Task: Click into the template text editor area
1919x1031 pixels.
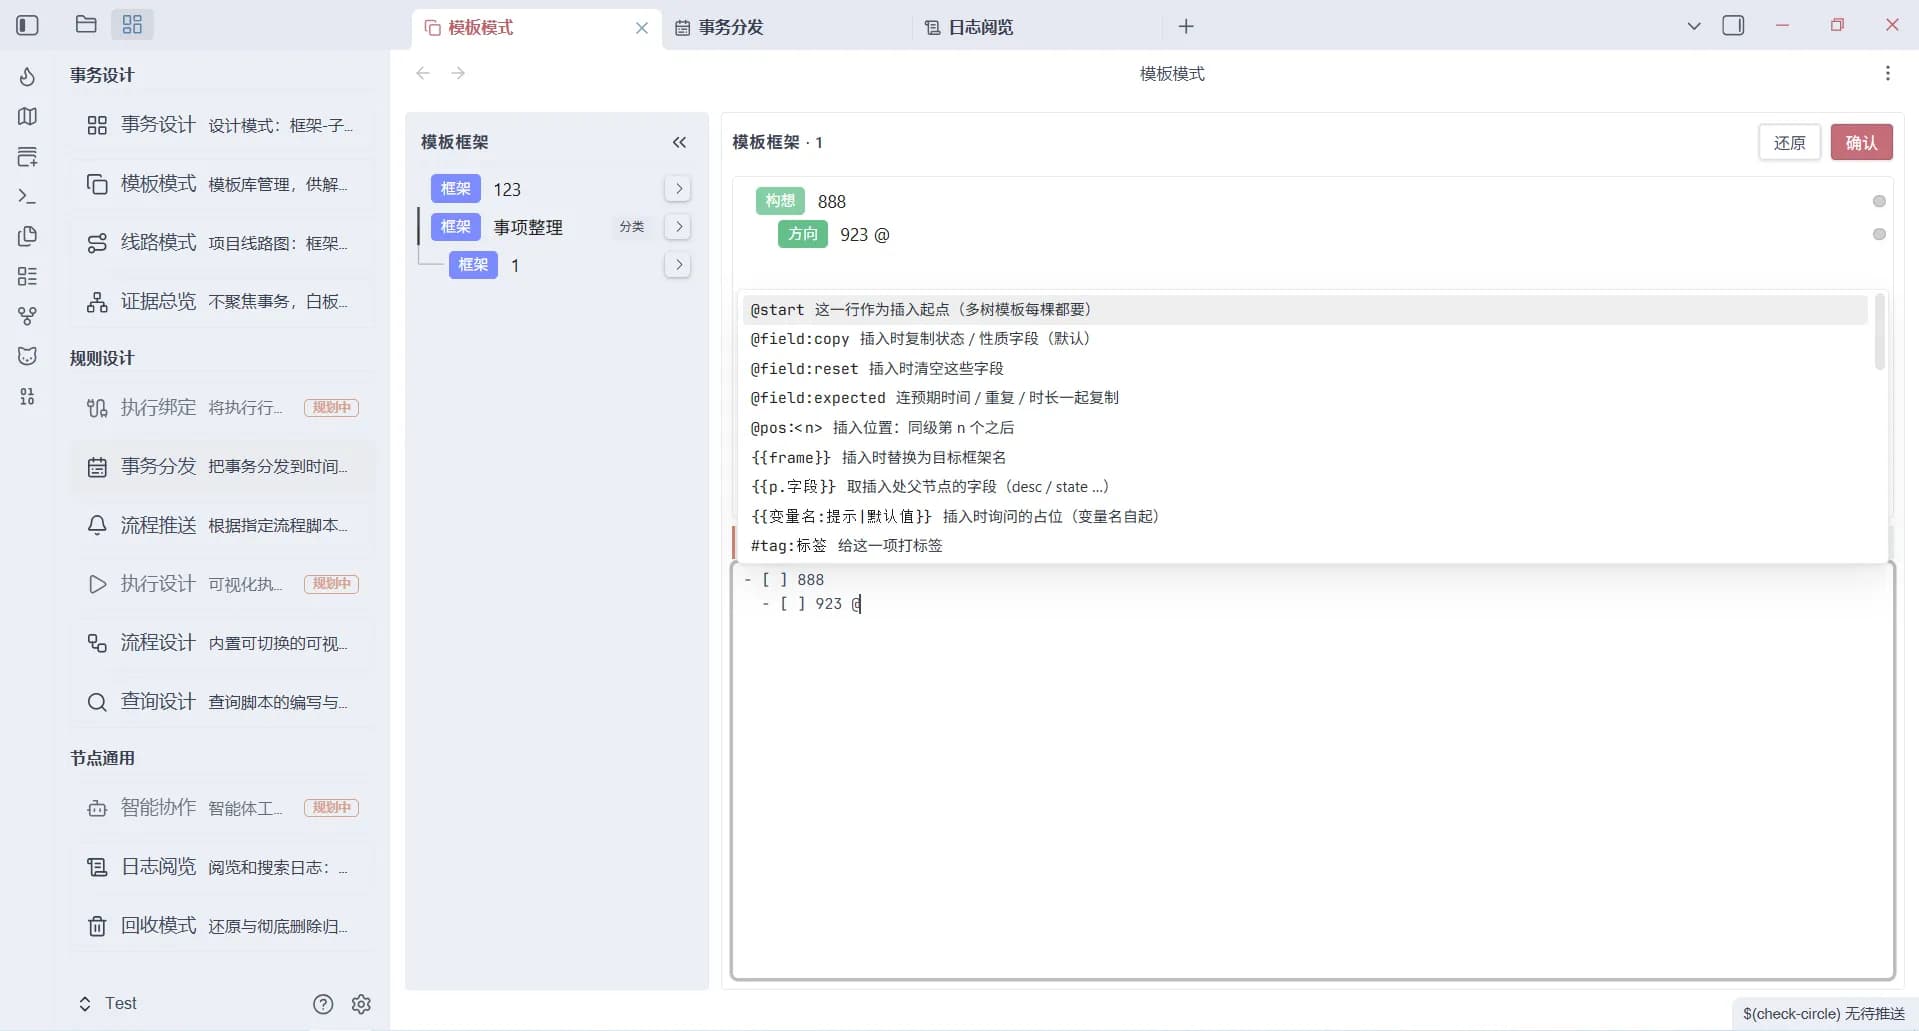Action: [1313, 771]
